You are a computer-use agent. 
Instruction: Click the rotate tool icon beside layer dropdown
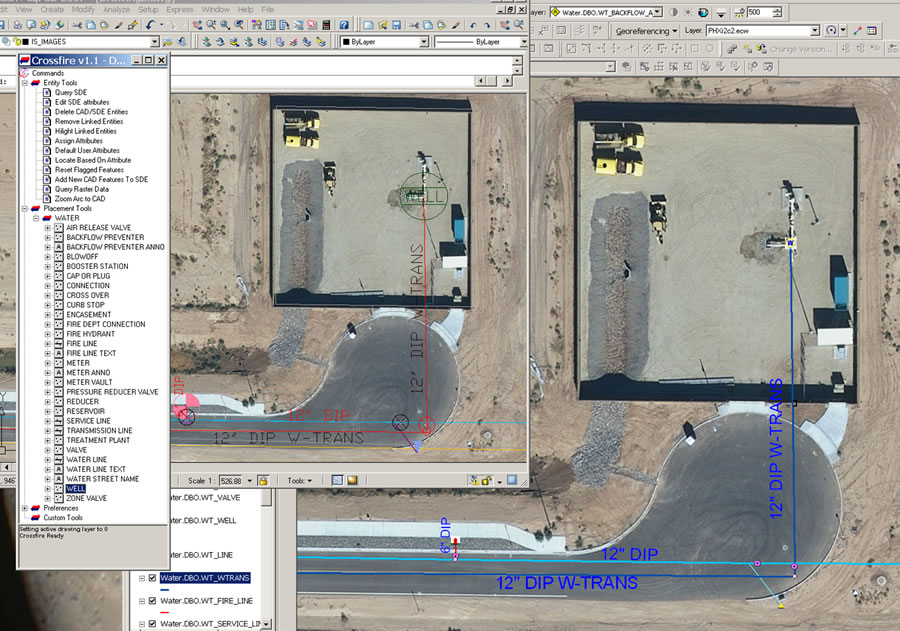point(831,30)
